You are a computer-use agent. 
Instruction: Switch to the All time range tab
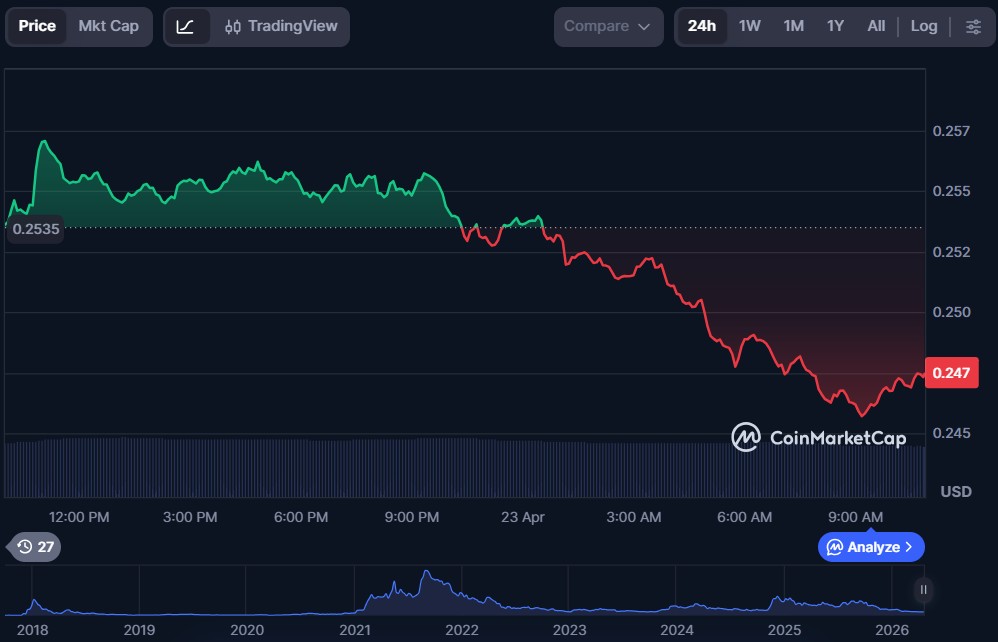876,26
